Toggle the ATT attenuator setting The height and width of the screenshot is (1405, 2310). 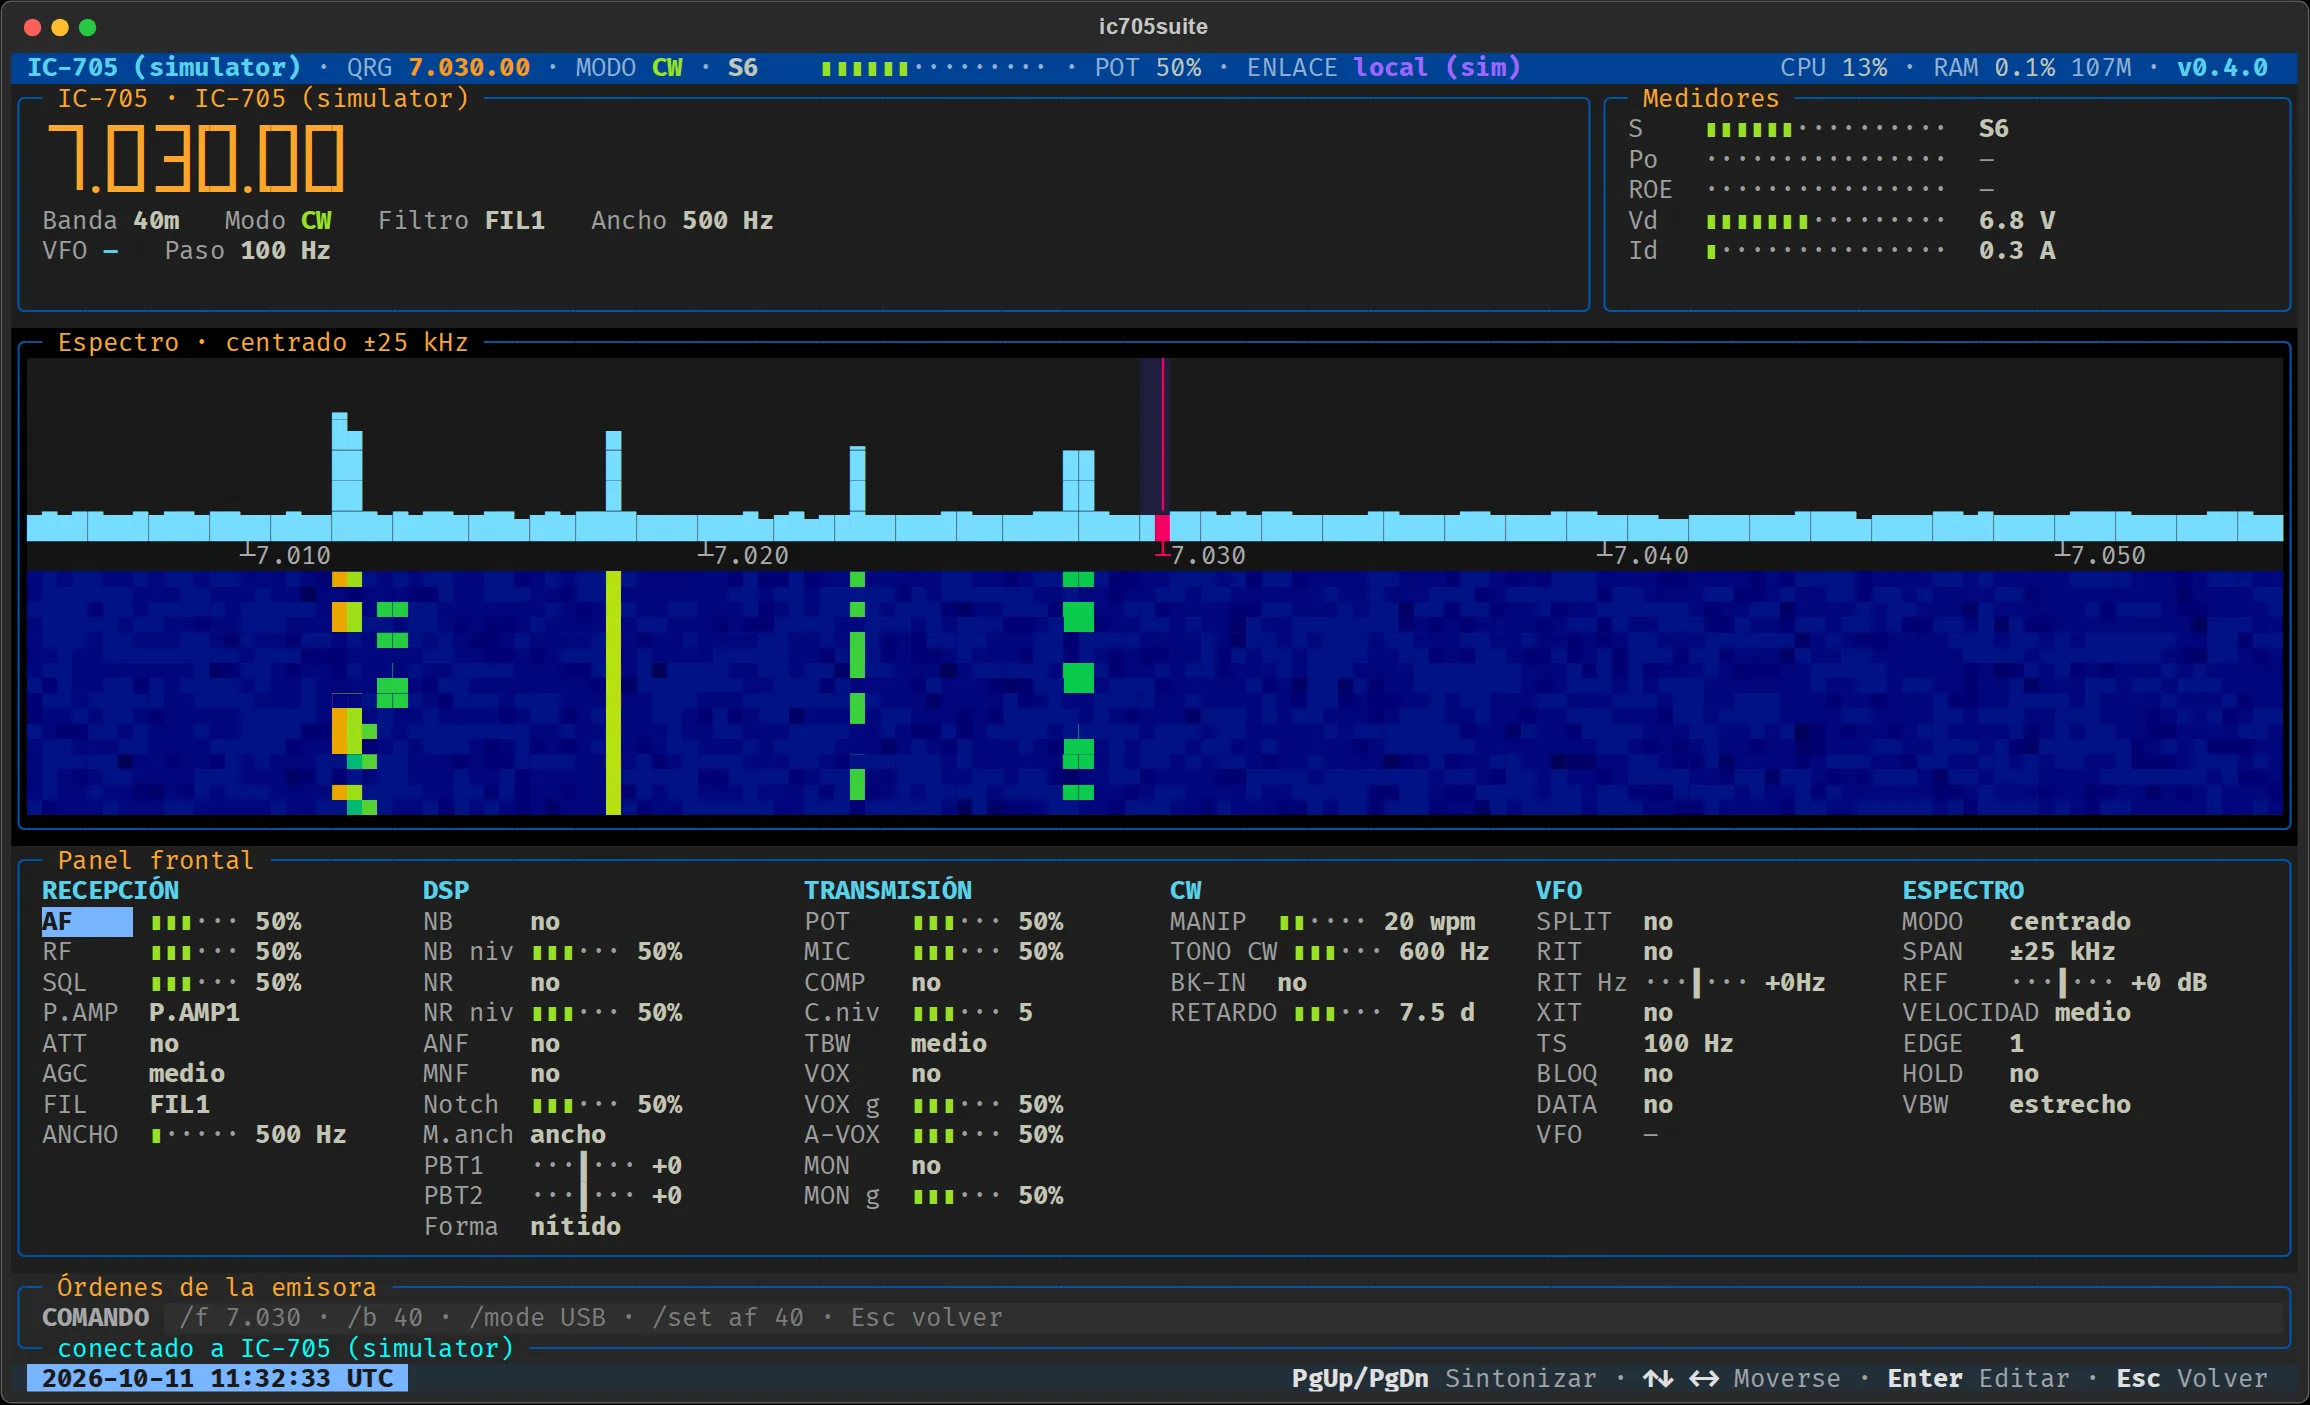[x=164, y=1043]
